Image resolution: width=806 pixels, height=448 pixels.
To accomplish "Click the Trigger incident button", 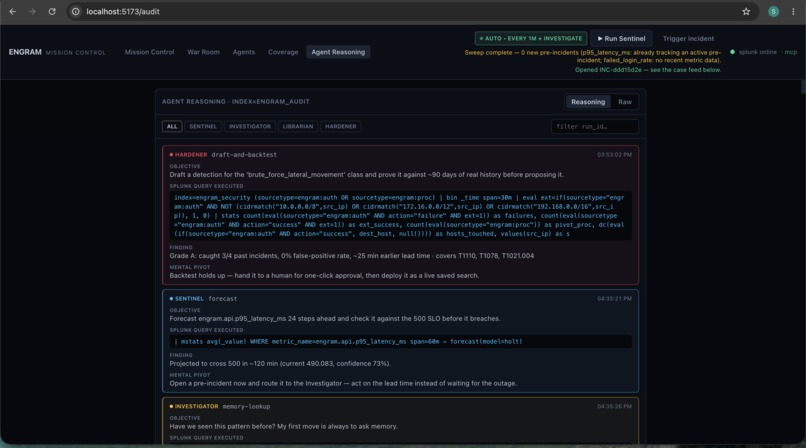I will [x=688, y=39].
